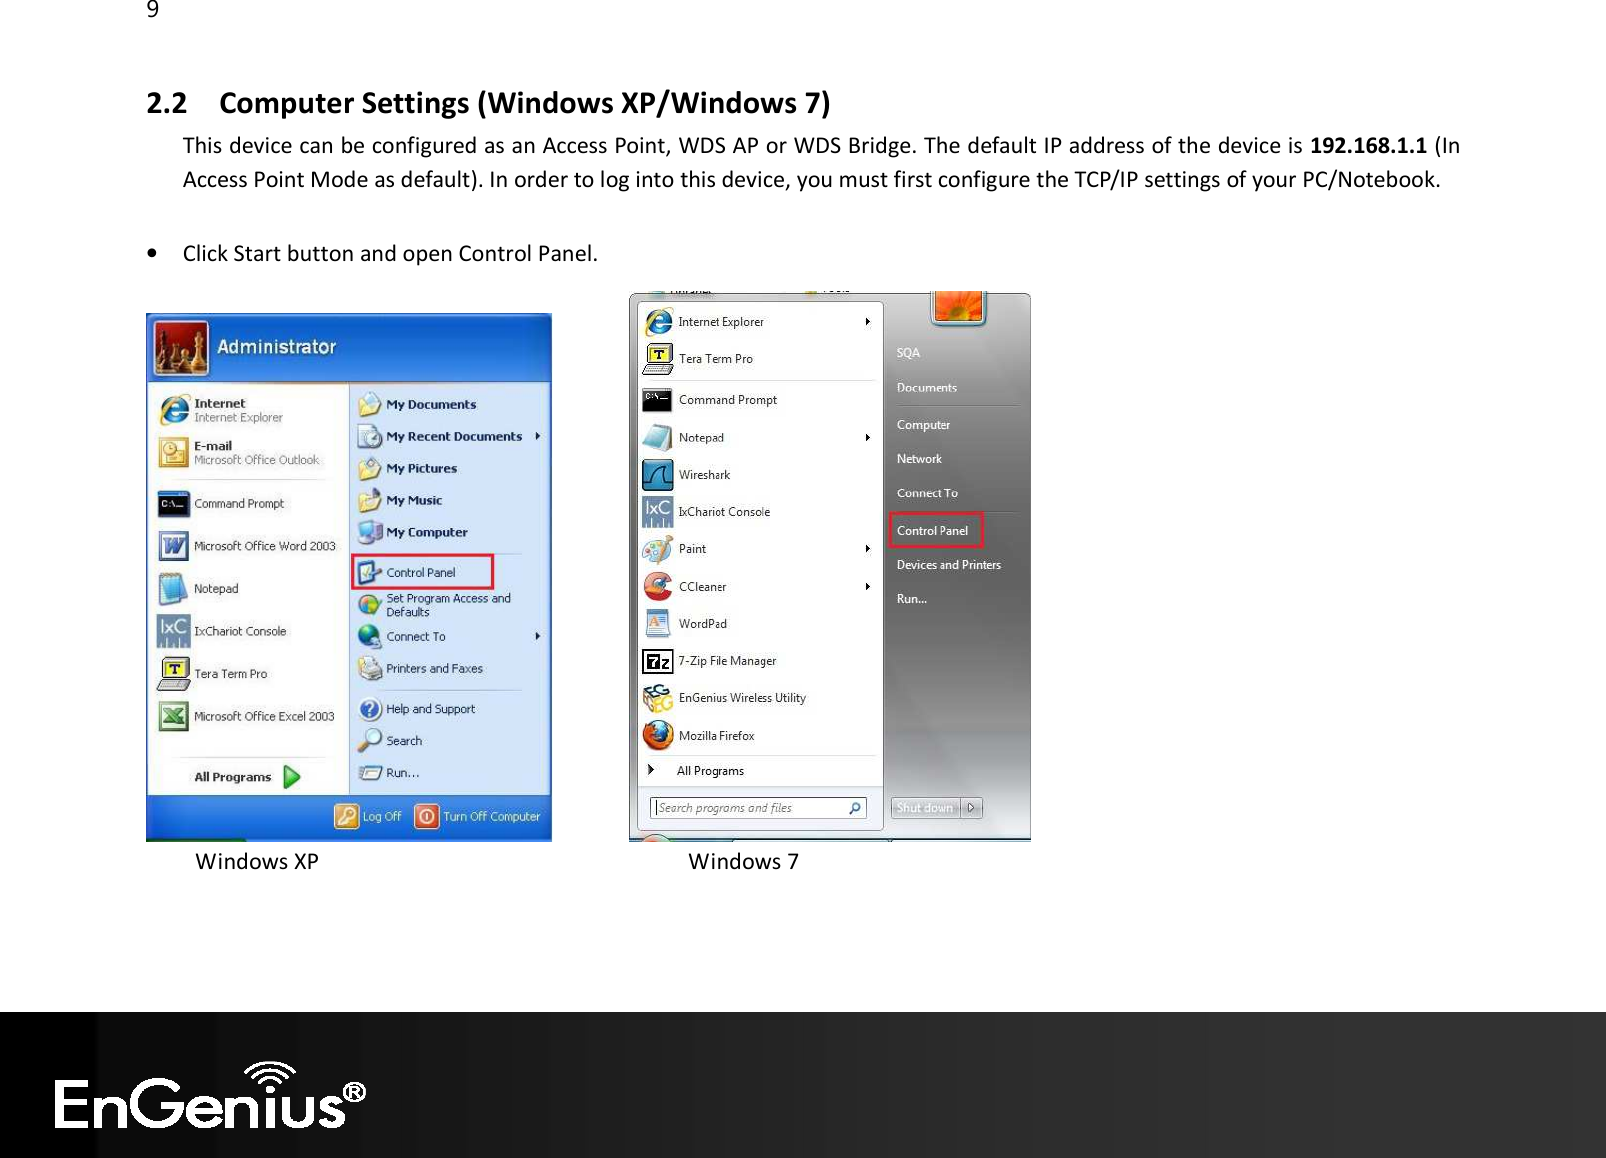
Task: Click Tera Term Pro icon in Windows 7 menu
Action: click(658, 359)
